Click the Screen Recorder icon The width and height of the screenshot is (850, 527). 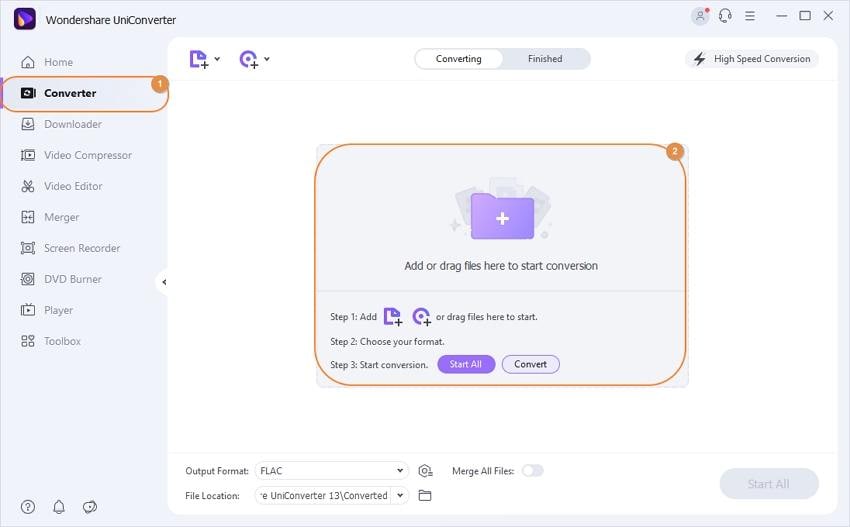28,248
